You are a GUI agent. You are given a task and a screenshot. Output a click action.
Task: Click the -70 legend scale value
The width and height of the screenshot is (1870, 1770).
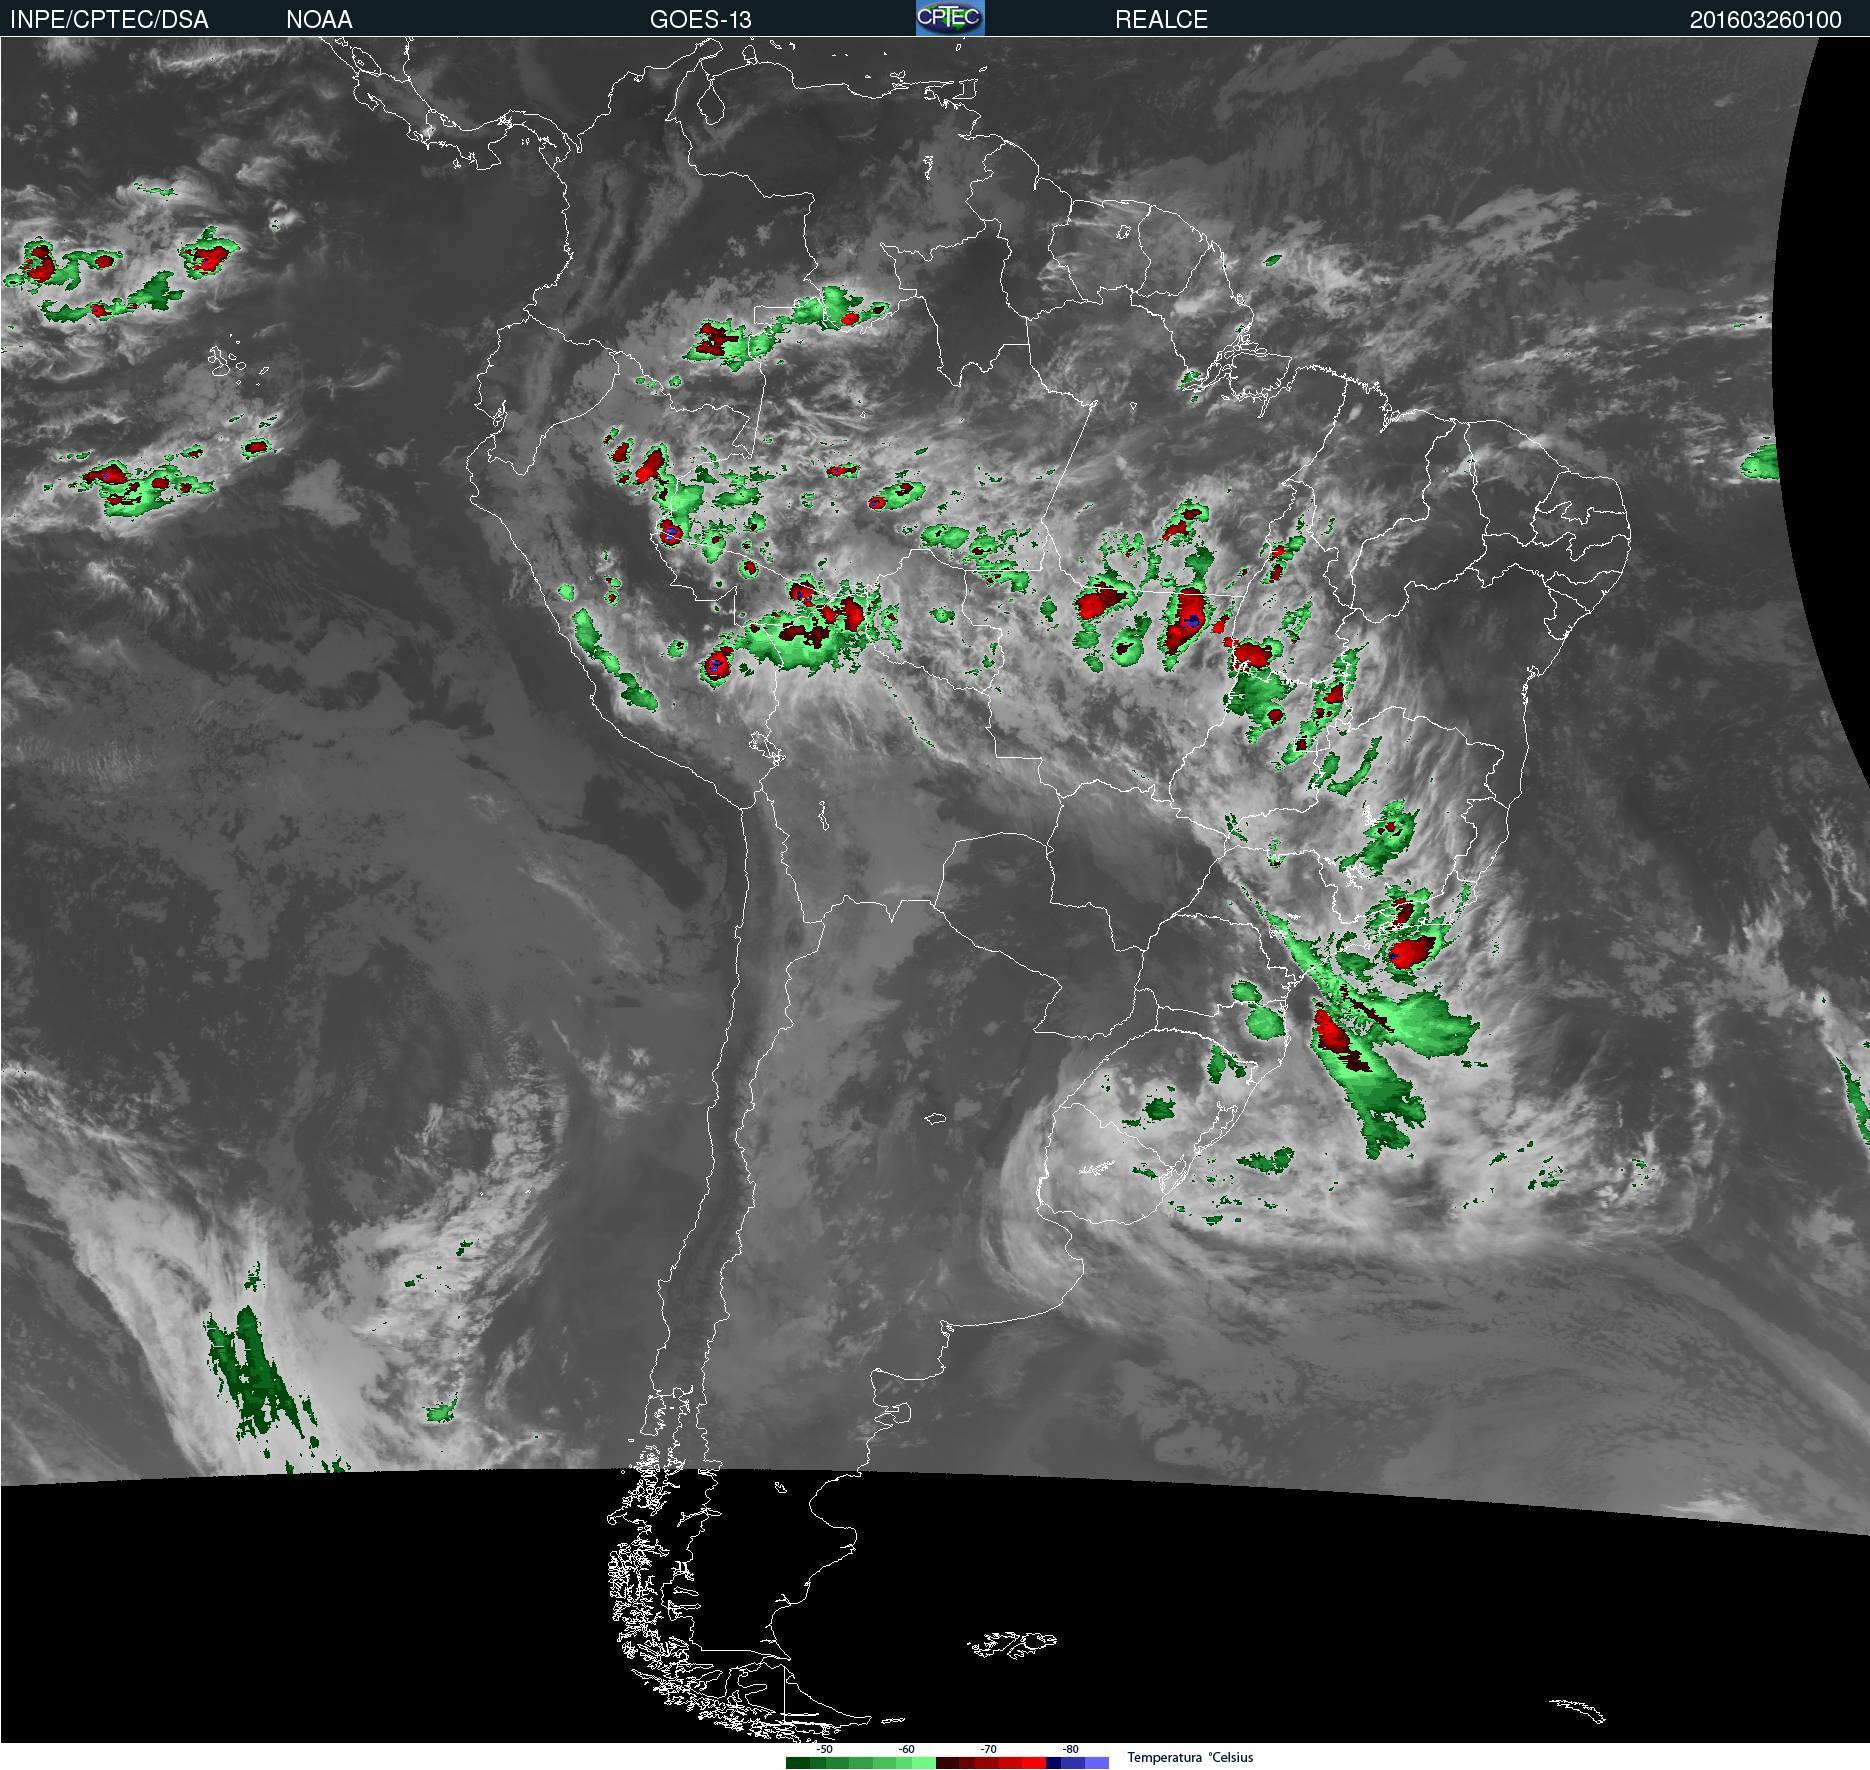988,1749
